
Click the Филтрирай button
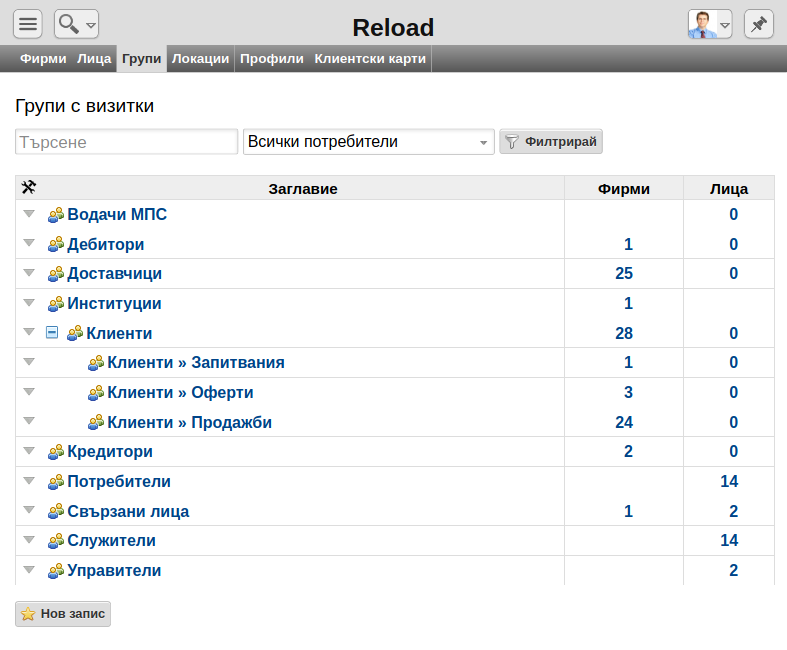click(x=551, y=142)
